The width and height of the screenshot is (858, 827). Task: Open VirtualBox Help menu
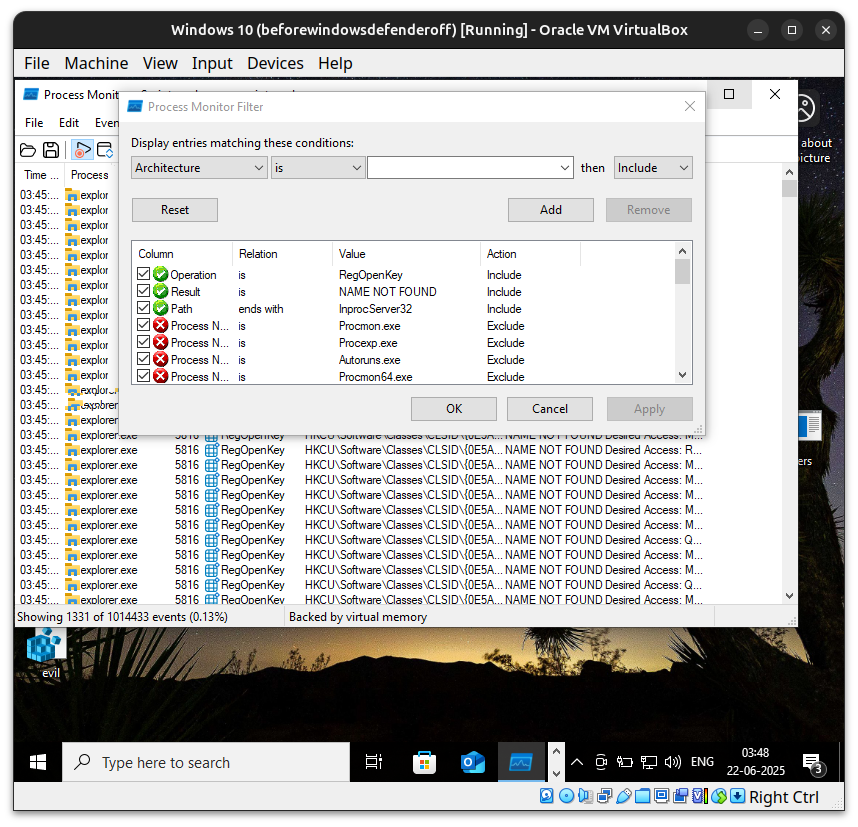(335, 63)
